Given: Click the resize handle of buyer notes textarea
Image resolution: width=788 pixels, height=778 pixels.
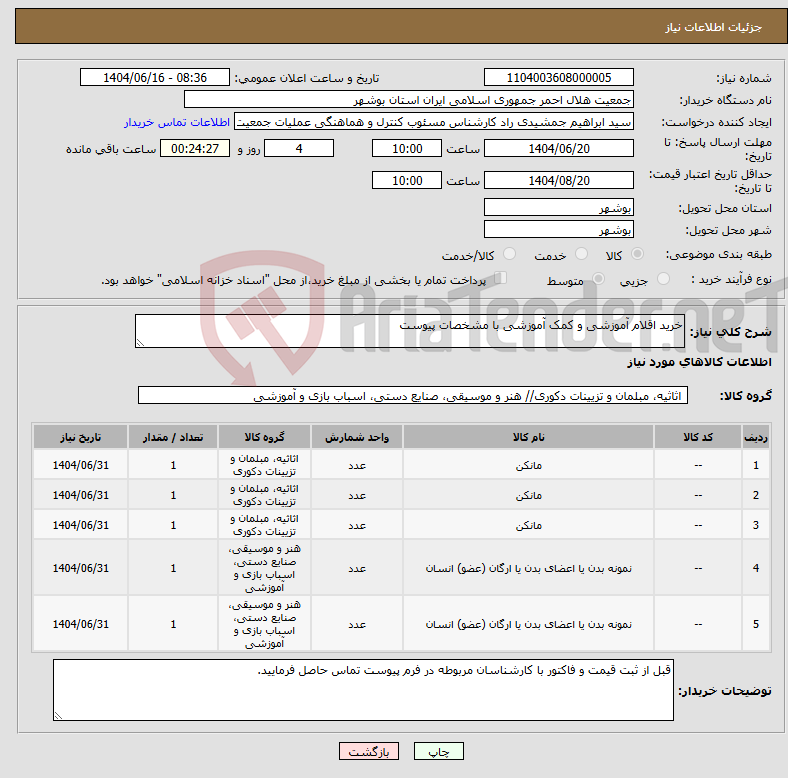Looking at the screenshot, I should [58, 716].
